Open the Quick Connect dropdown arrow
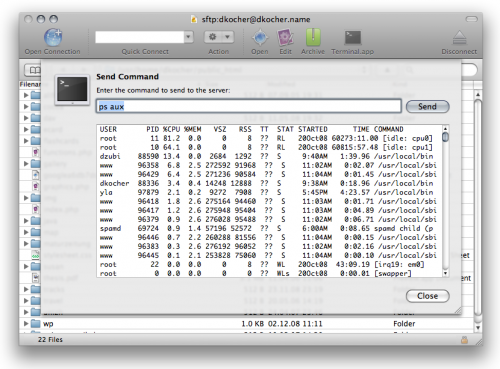 (x=189, y=37)
